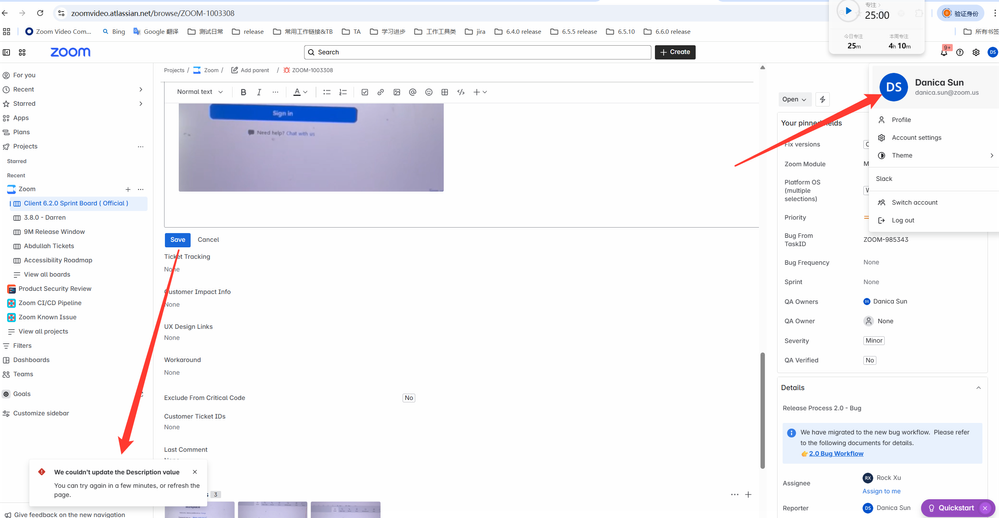Open the app switcher icon
999x518 pixels.
[x=22, y=52]
